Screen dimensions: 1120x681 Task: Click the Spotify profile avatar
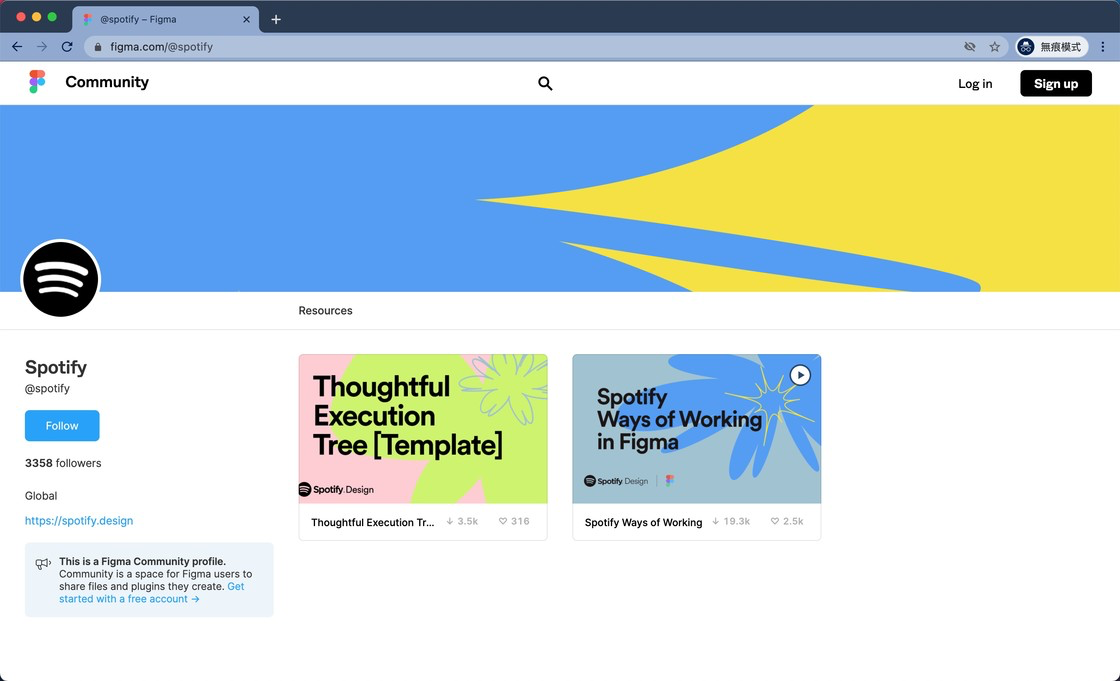[61, 279]
